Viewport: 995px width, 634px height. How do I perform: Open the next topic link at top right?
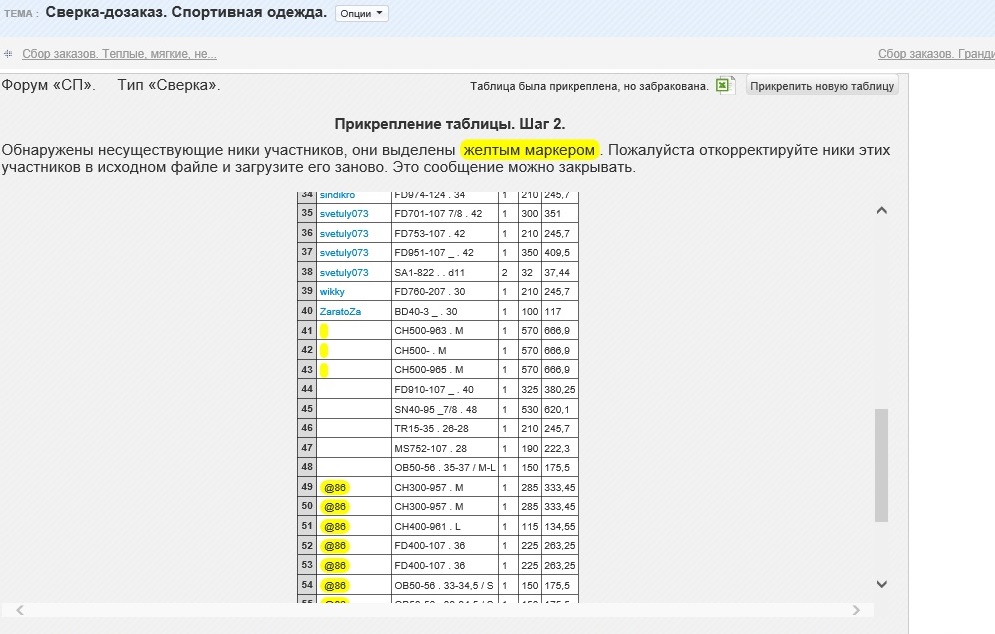coord(935,54)
